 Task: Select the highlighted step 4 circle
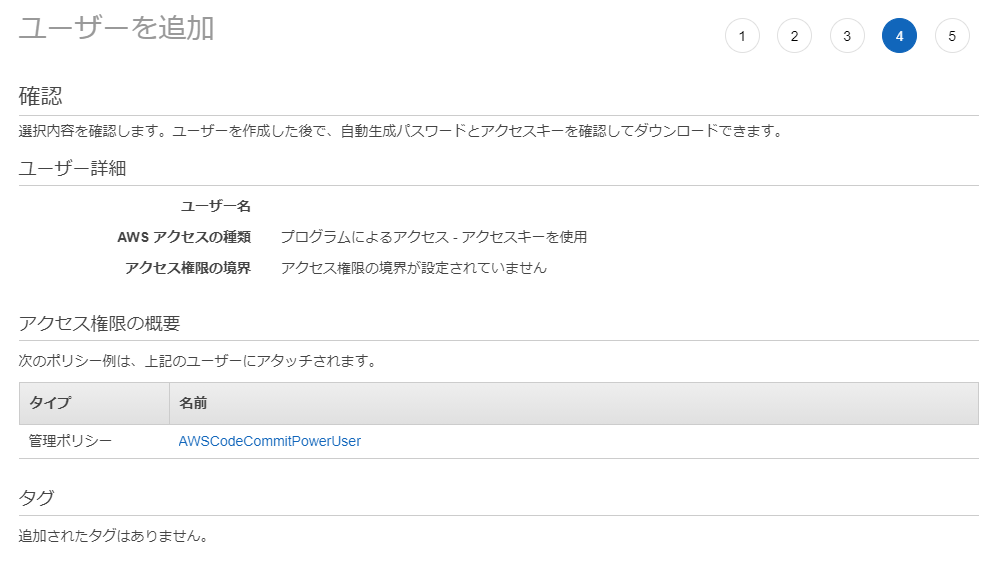coord(899,36)
